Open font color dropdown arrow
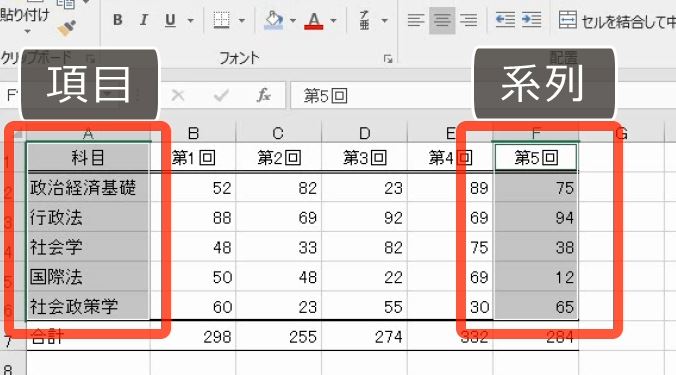This screenshot has height=375, width=676. tap(333, 20)
